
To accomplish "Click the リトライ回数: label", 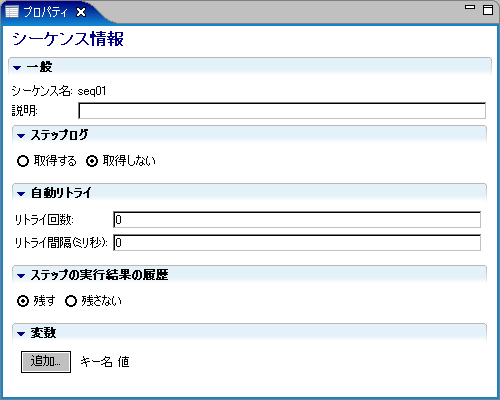I will (x=44, y=220).
